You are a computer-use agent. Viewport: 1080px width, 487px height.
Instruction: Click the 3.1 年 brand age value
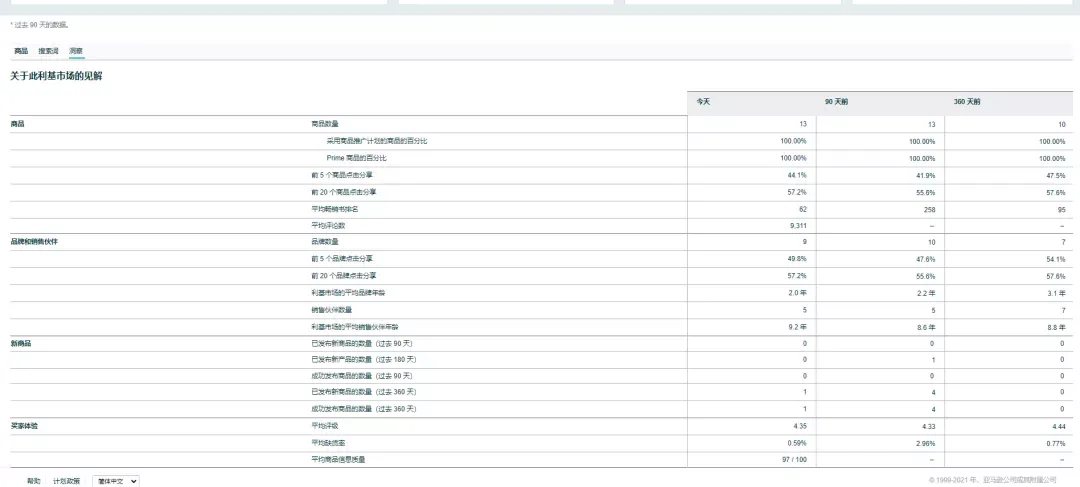click(1056, 293)
